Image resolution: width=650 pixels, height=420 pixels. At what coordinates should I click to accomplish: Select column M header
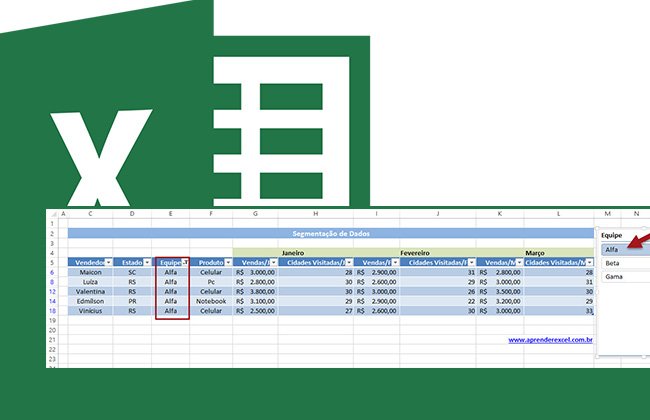point(607,214)
